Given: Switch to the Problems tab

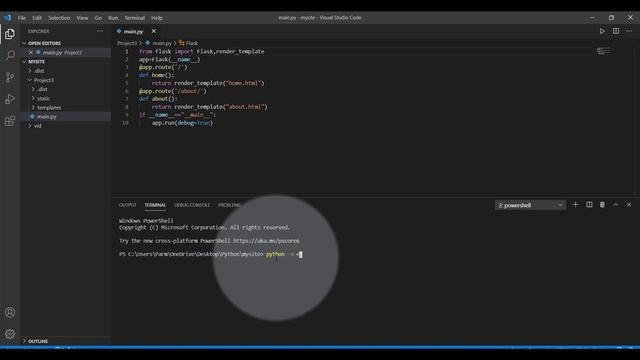Looking at the screenshot, I should tap(229, 205).
